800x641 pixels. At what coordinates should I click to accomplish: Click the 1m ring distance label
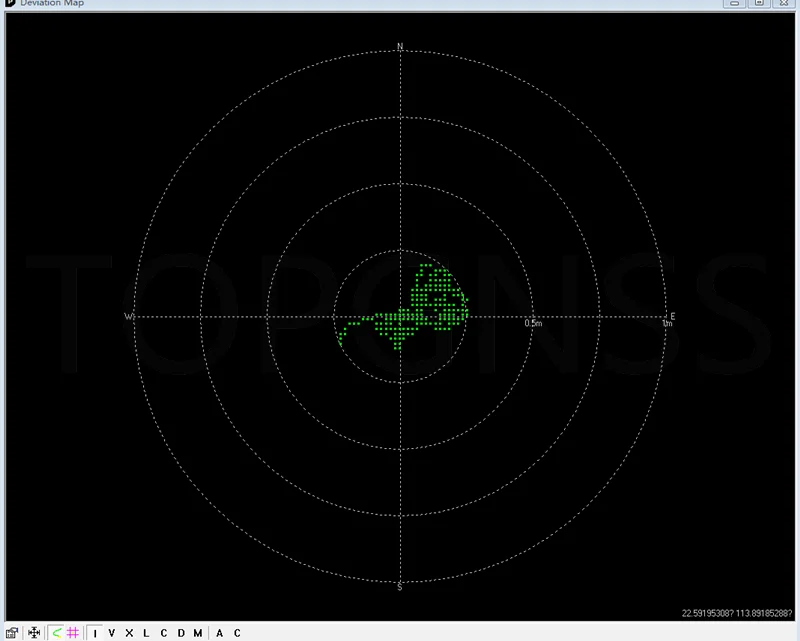(667, 323)
